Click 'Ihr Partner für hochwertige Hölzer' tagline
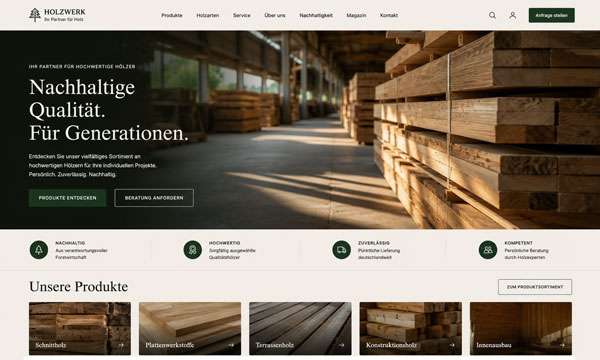Image resolution: width=600 pixels, height=360 pixels. [82, 67]
